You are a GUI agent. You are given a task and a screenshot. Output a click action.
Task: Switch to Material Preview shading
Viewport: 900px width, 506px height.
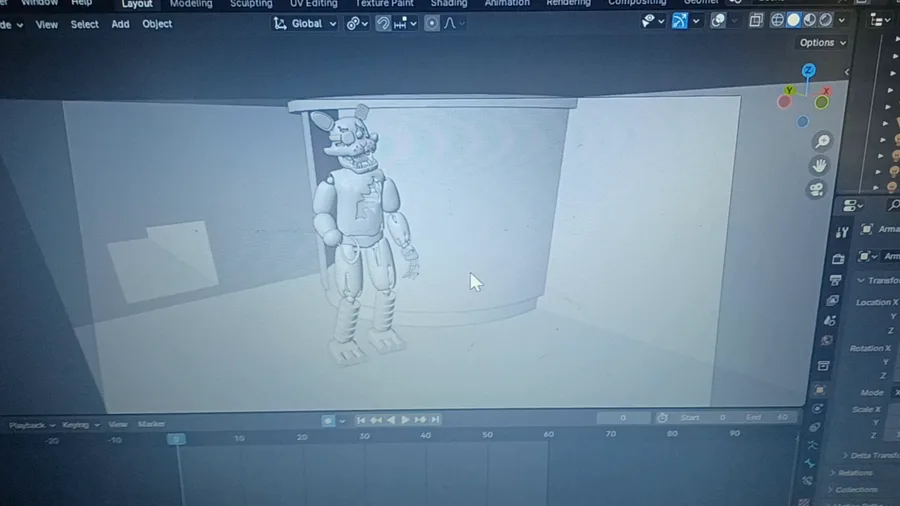click(810, 20)
